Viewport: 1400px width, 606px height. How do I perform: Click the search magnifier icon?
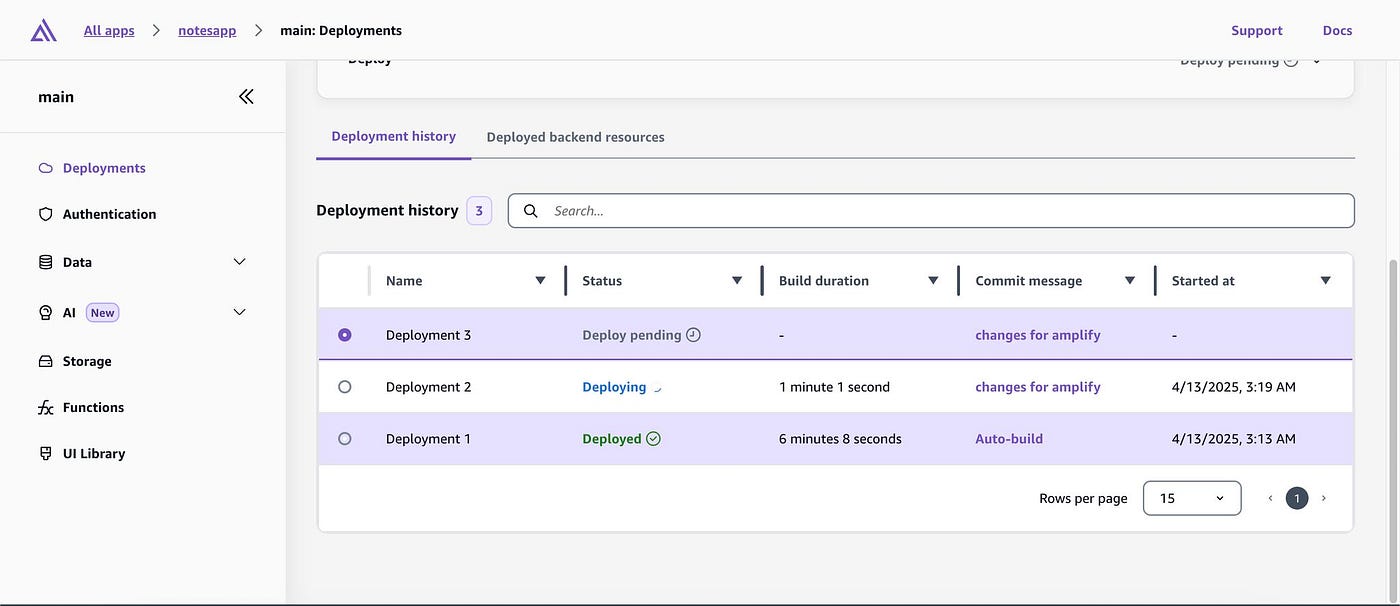(x=531, y=211)
